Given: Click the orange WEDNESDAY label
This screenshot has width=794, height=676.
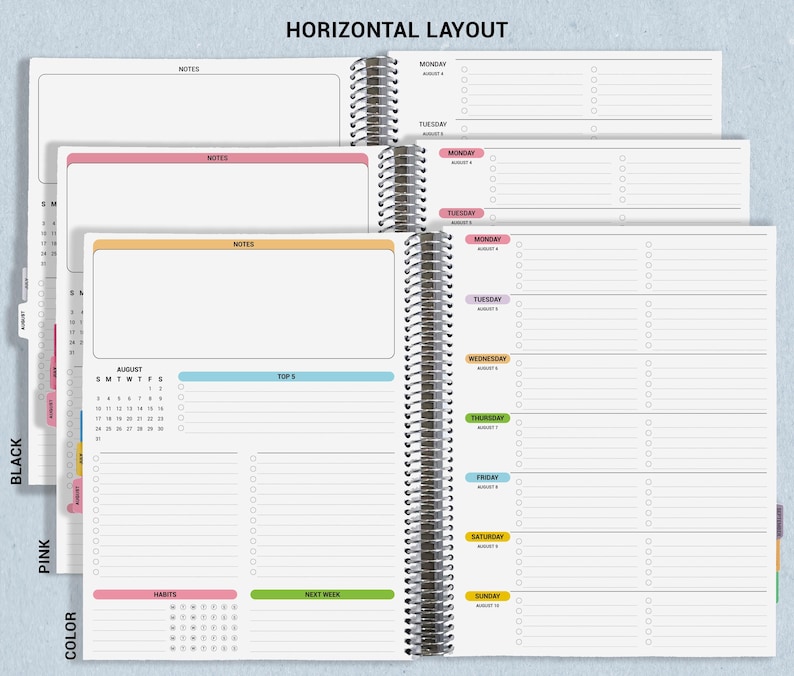Looking at the screenshot, I should pos(488,359).
